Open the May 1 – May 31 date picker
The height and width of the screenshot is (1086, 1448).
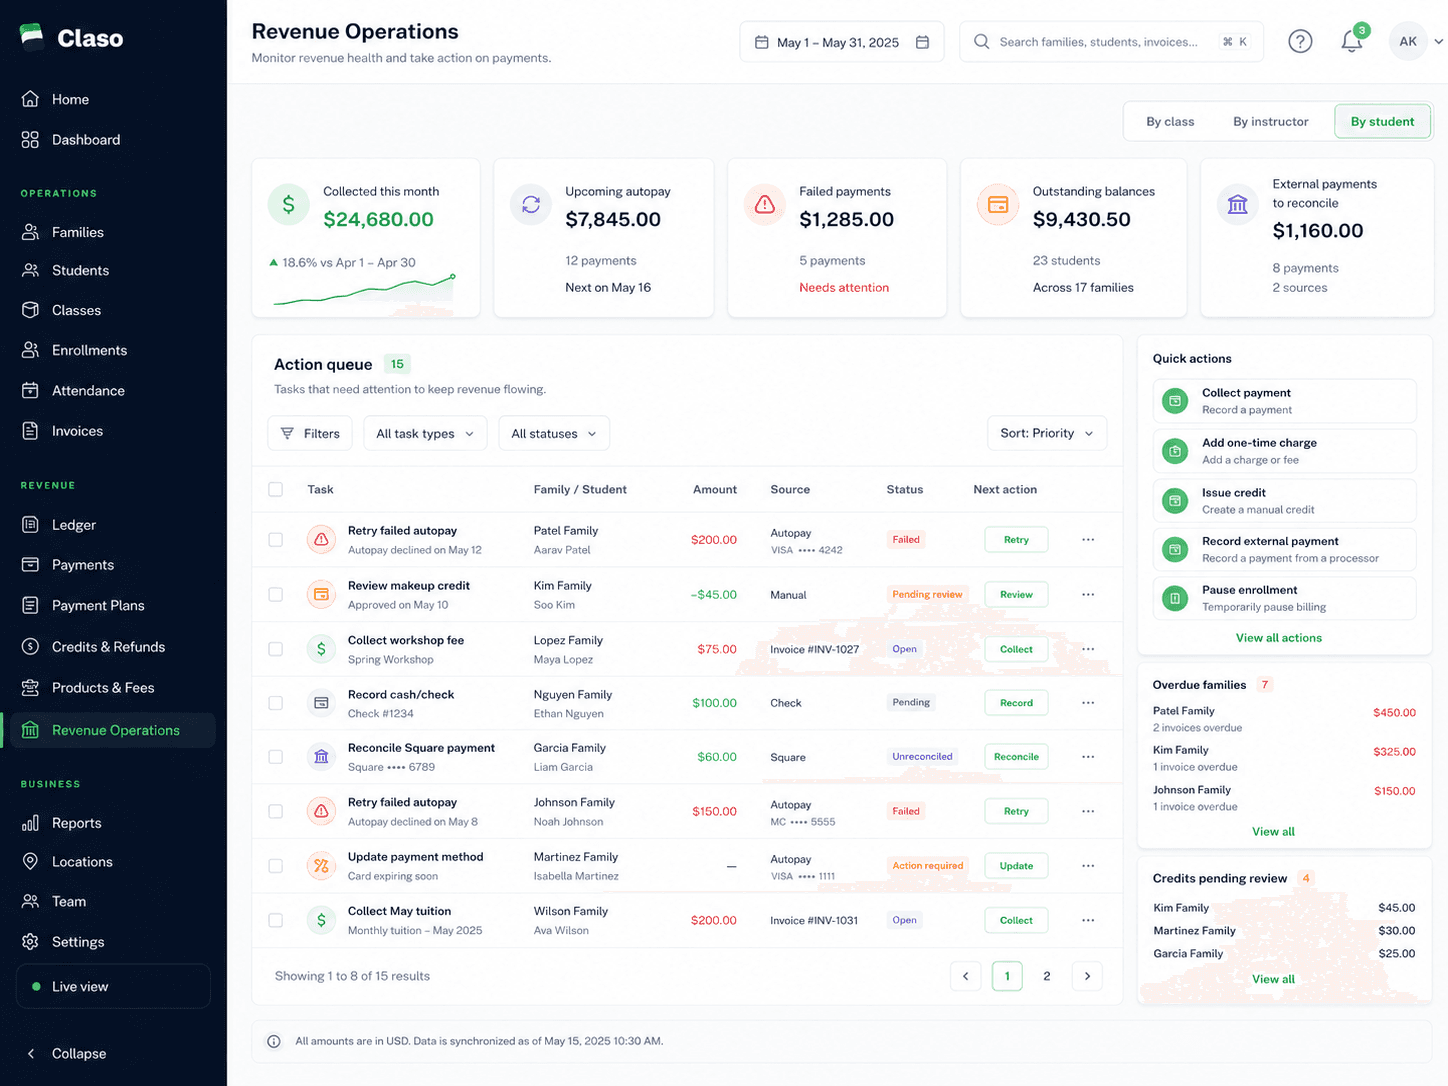[842, 42]
